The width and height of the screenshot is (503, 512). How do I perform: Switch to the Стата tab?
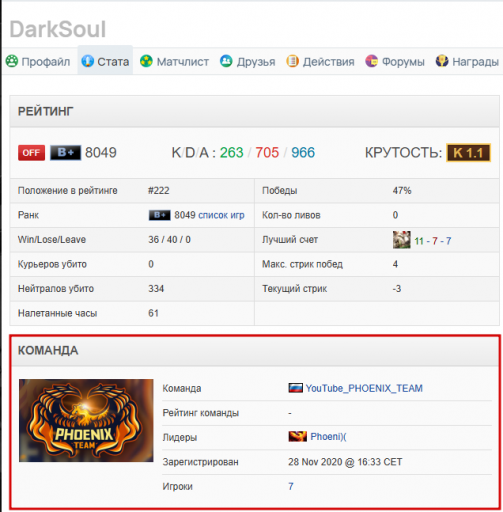coord(105,61)
